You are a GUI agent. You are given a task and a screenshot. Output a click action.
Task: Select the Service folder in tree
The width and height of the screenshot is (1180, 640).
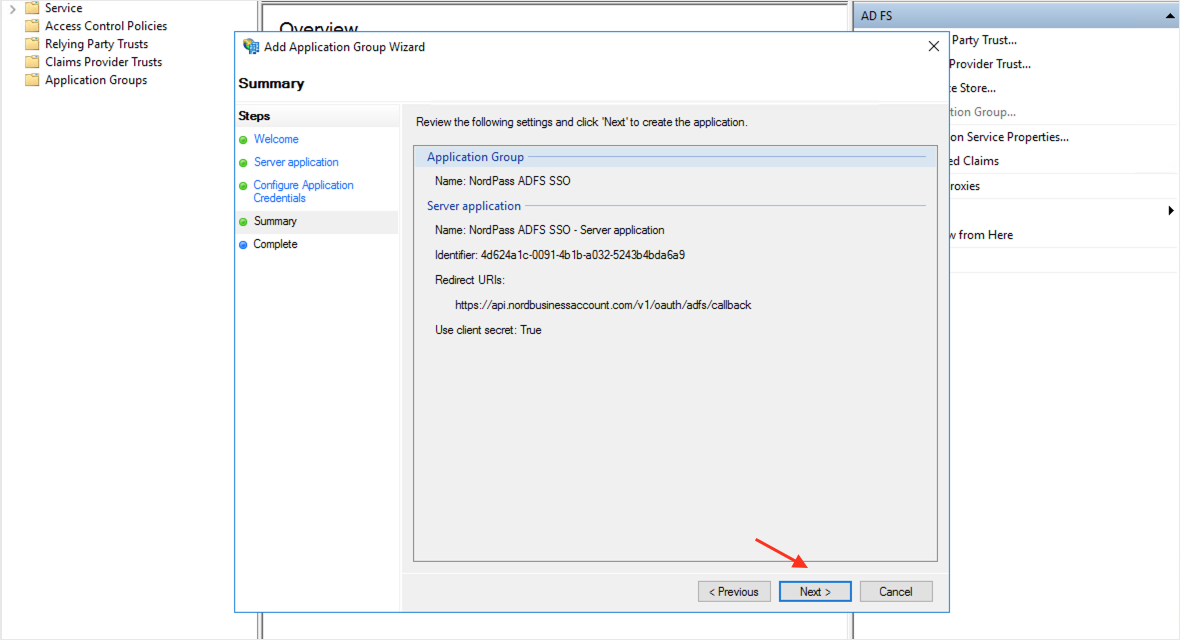click(x=63, y=8)
